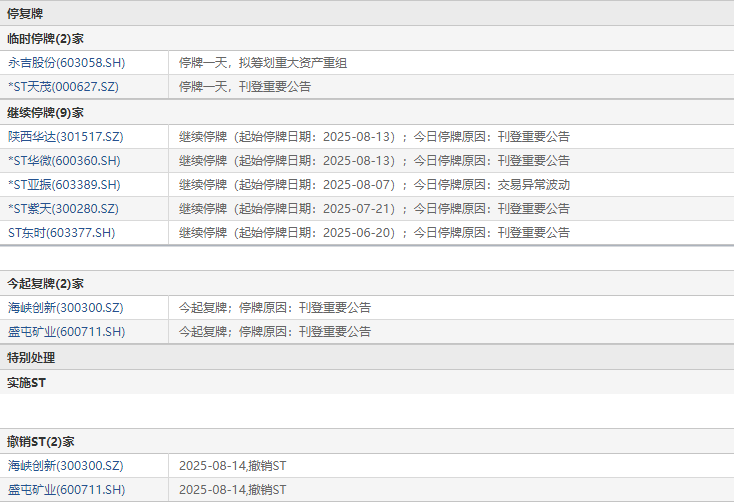Select *ST华微 continued suspension reason text

click(374, 161)
